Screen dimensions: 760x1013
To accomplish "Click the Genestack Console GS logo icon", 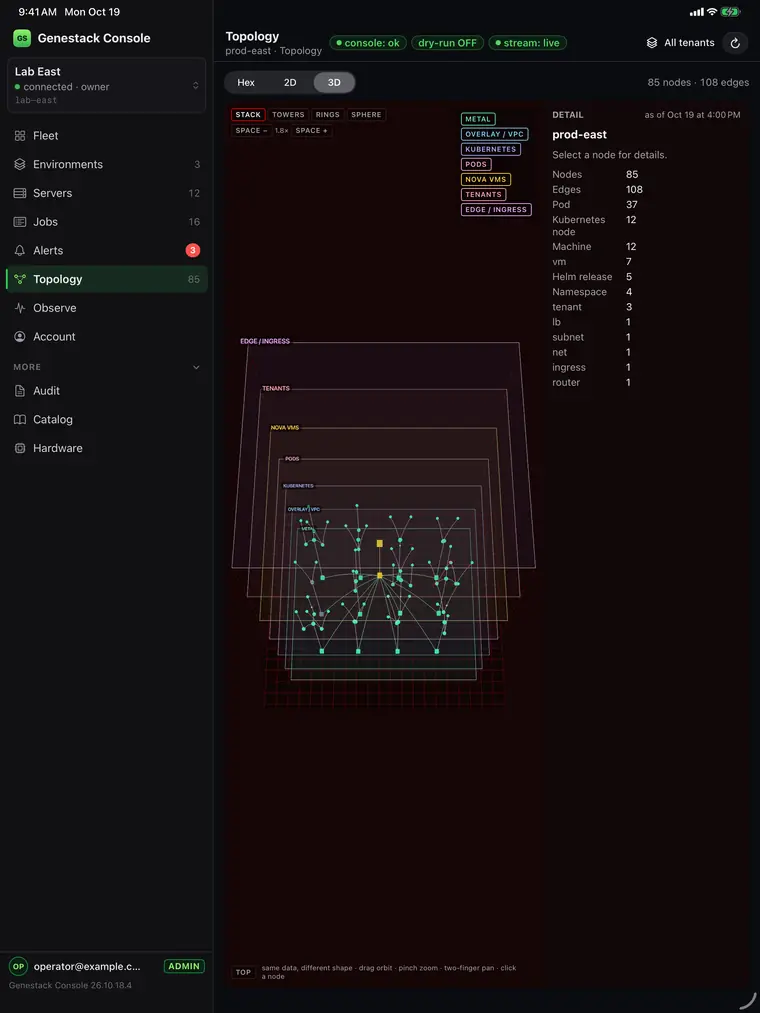I will (x=22, y=38).
